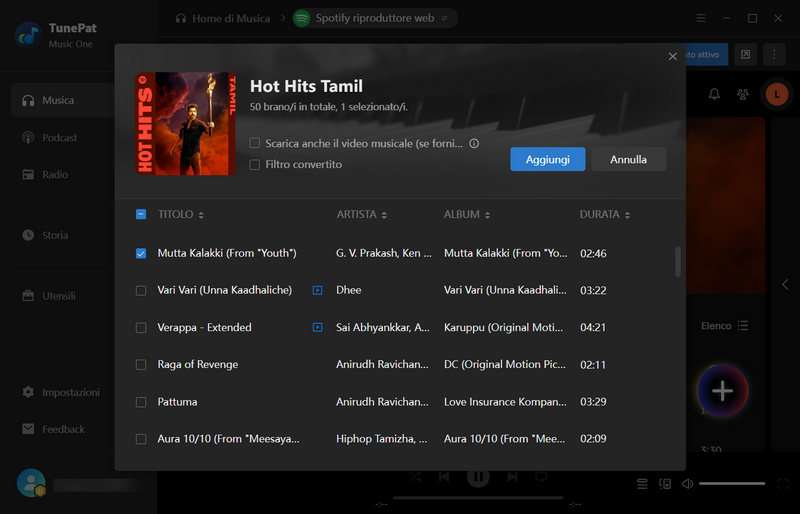
Task: Open the Musica sidebar section
Action: (x=63, y=100)
